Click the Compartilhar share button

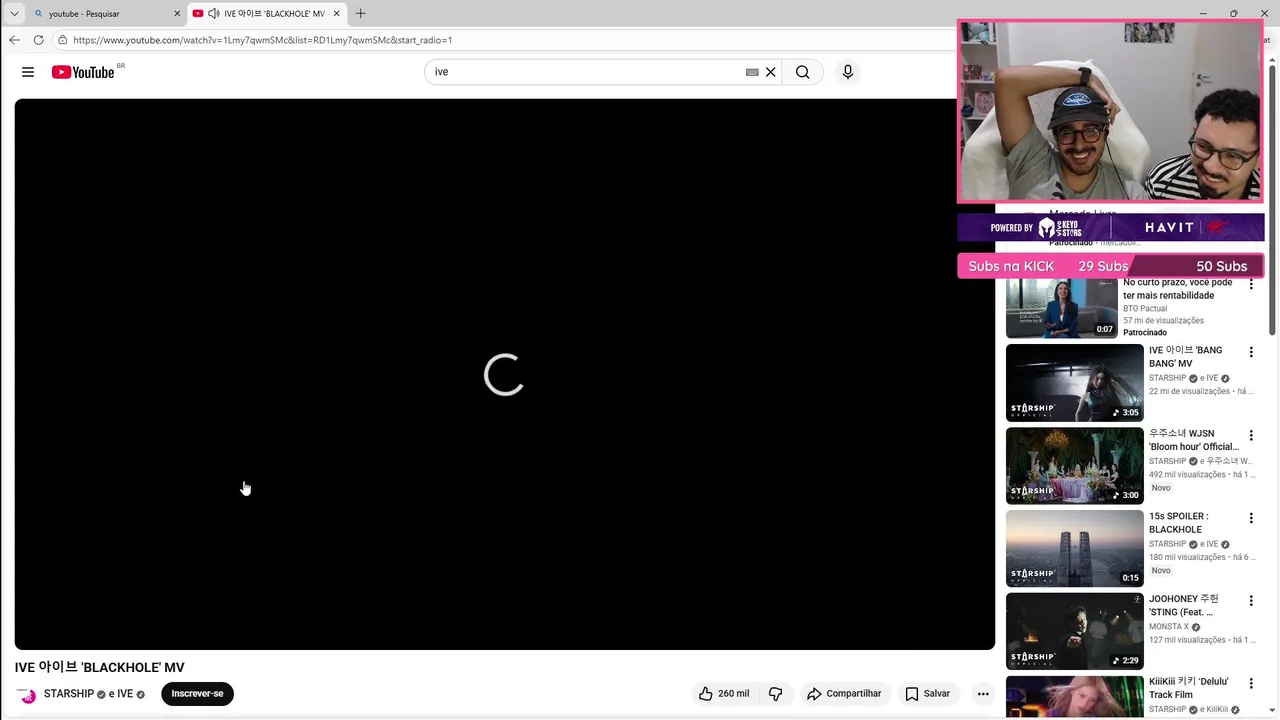(x=844, y=693)
